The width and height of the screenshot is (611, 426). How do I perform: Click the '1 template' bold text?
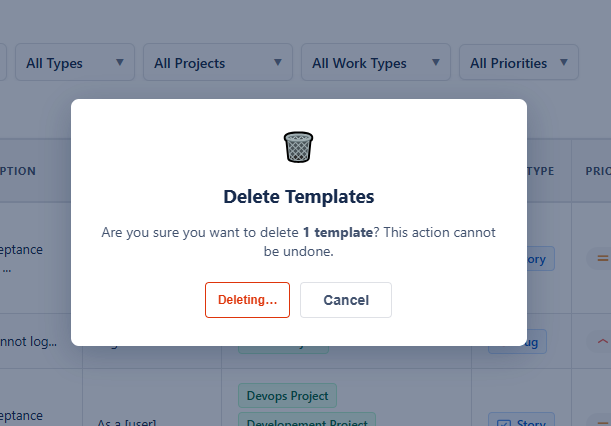tap(338, 232)
